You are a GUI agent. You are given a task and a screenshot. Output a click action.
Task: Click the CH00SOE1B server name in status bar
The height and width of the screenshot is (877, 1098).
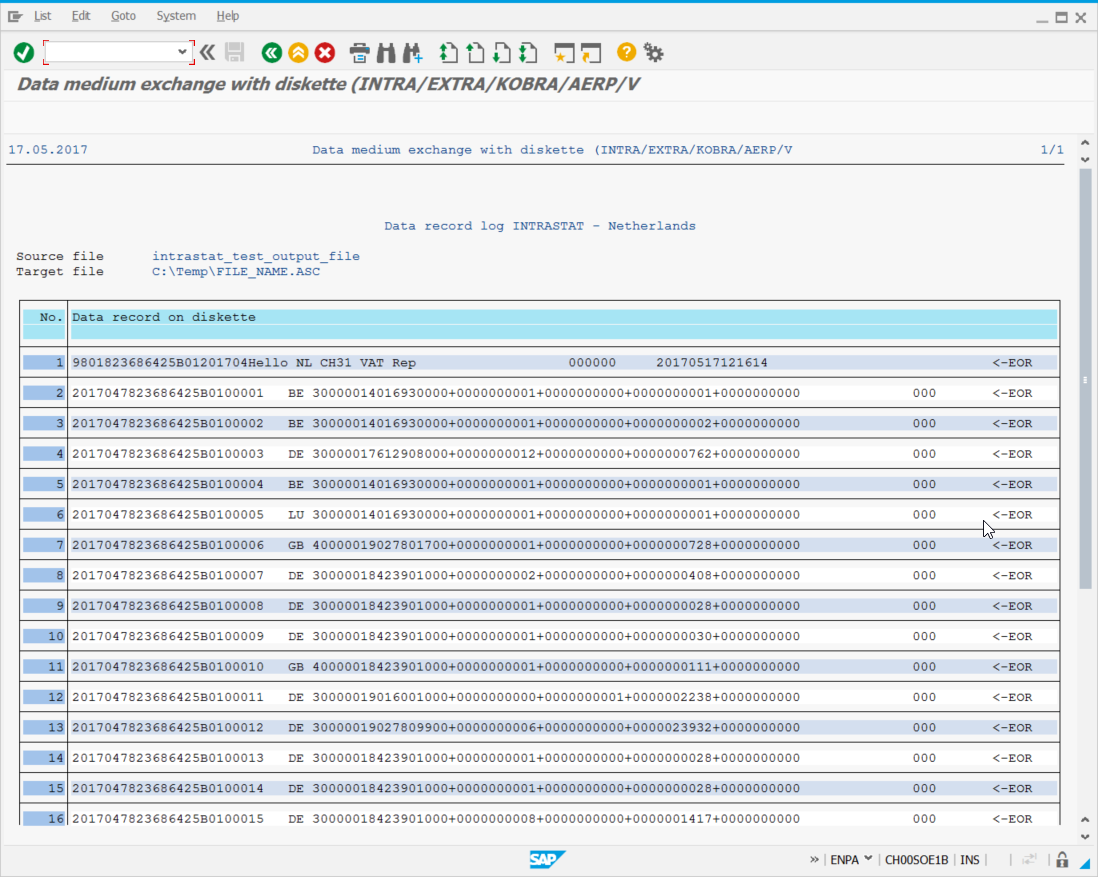917,859
